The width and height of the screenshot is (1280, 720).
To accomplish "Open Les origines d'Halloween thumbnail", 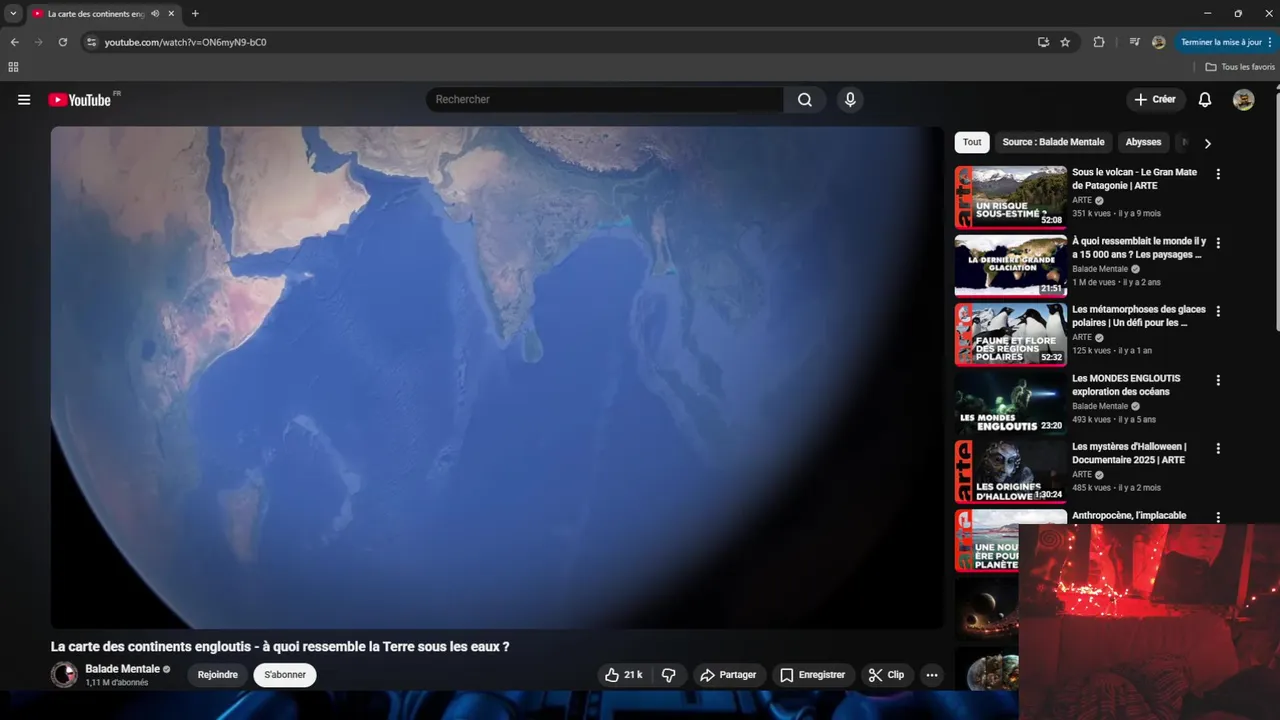I will point(1011,472).
